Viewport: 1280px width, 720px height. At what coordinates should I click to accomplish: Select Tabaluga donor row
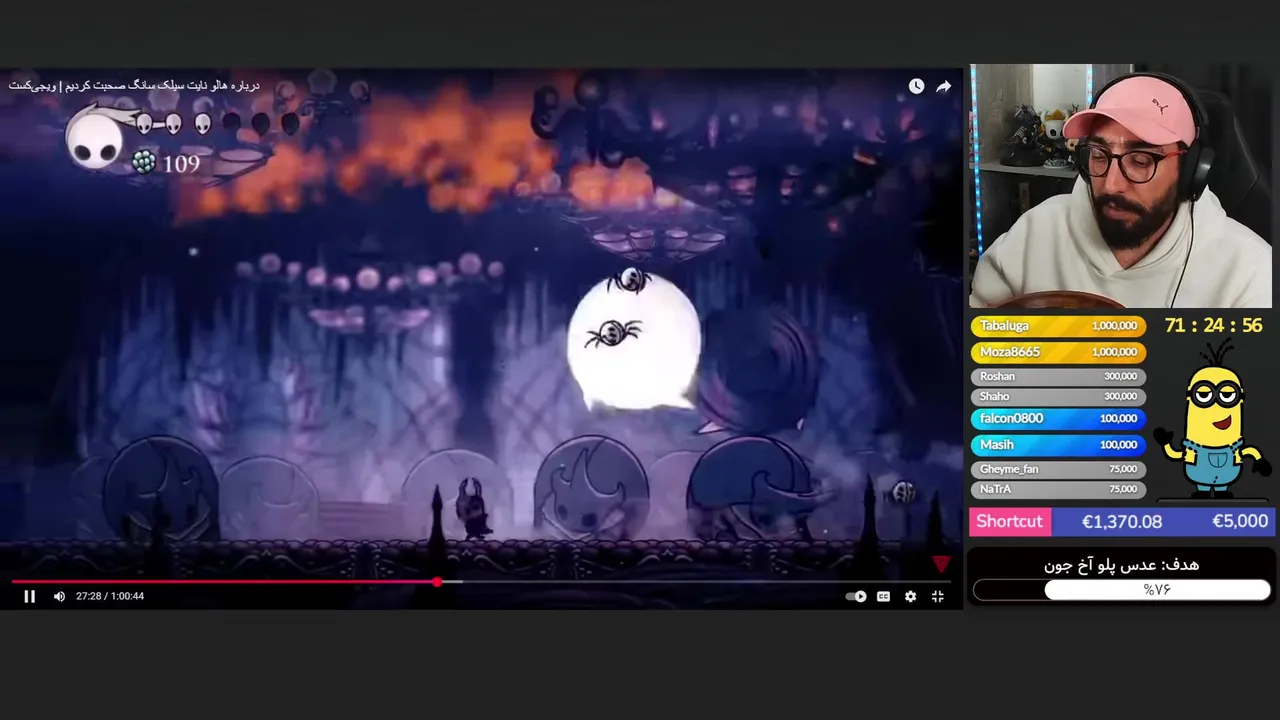(x=1058, y=326)
